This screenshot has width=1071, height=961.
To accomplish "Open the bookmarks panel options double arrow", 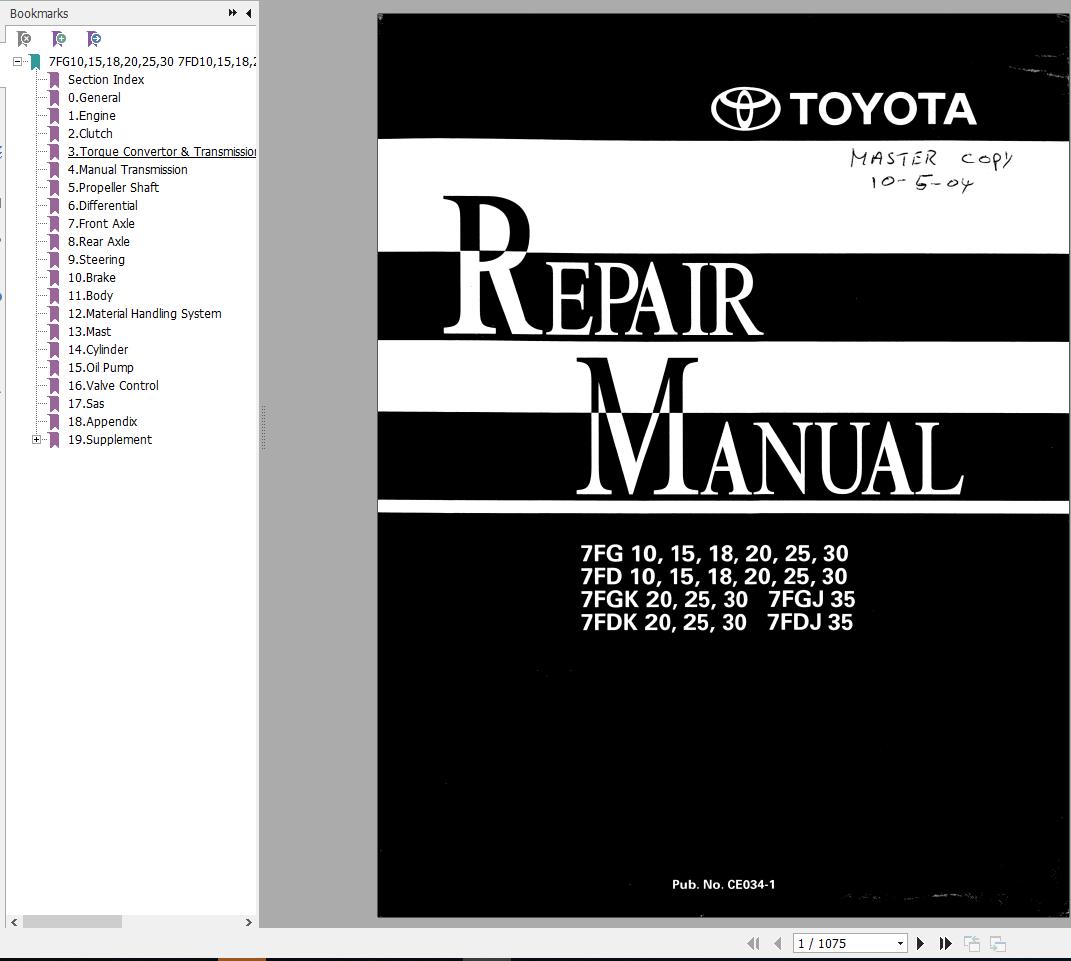I will [233, 13].
